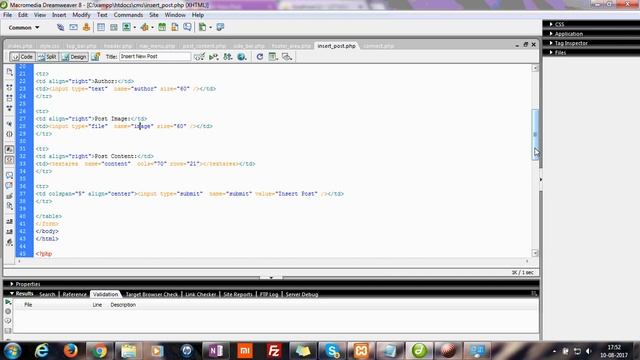The height and width of the screenshot is (360, 640).
Task: Click the Images insert icon
Action: click(127, 27)
